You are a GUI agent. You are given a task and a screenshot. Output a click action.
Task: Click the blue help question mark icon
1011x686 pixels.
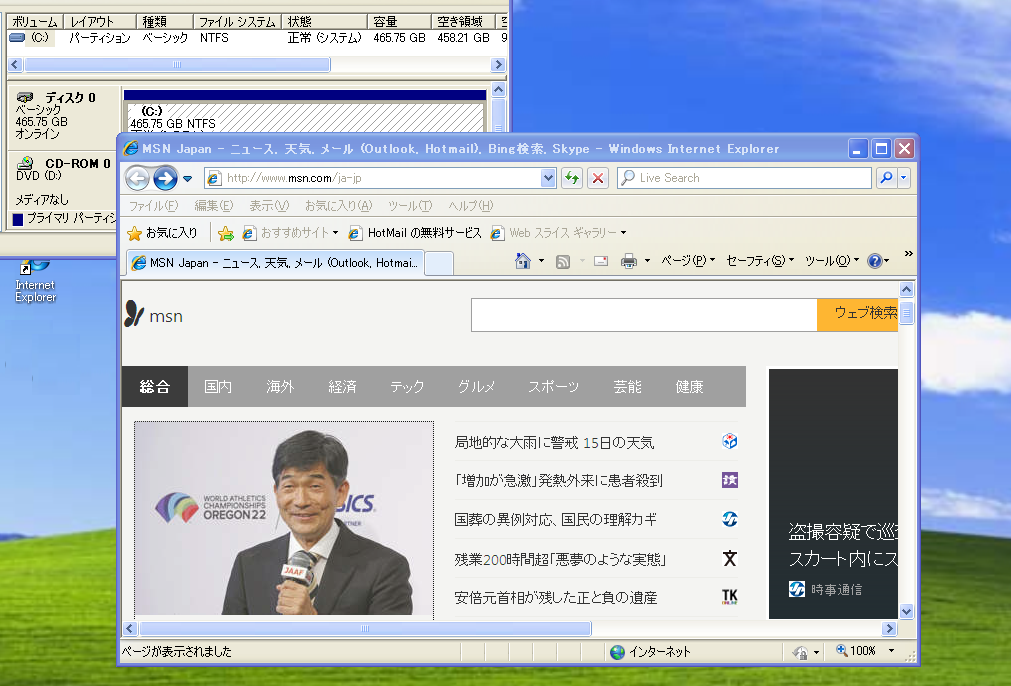click(875, 260)
